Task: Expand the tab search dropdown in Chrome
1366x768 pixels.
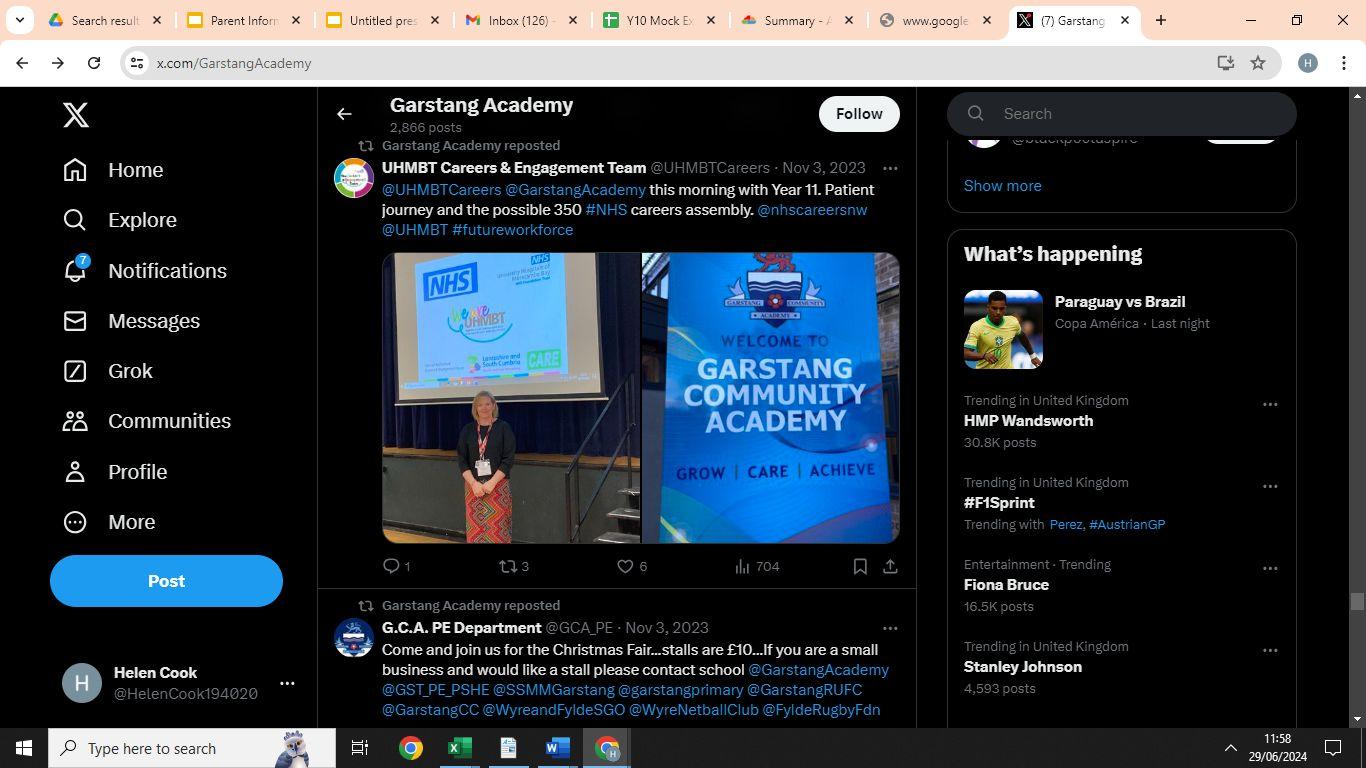Action: tap(19, 20)
